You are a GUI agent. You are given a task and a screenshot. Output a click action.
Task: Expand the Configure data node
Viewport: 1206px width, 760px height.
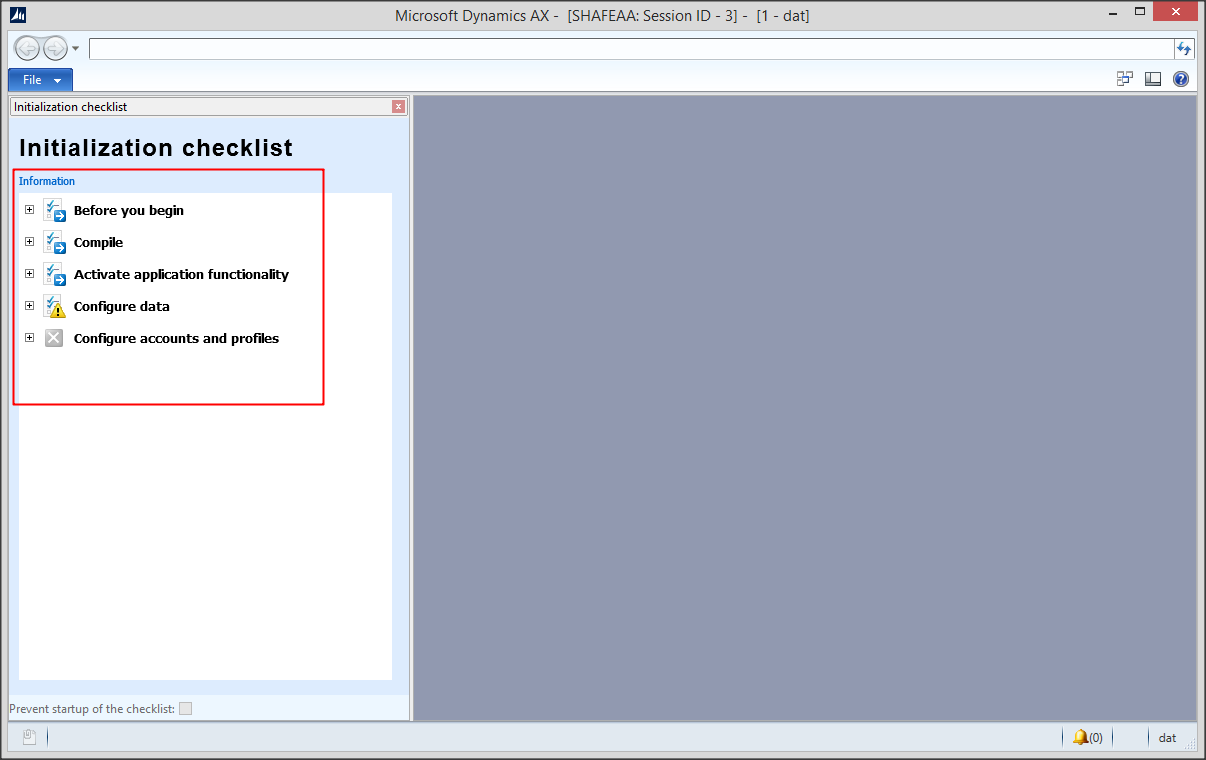[29, 306]
